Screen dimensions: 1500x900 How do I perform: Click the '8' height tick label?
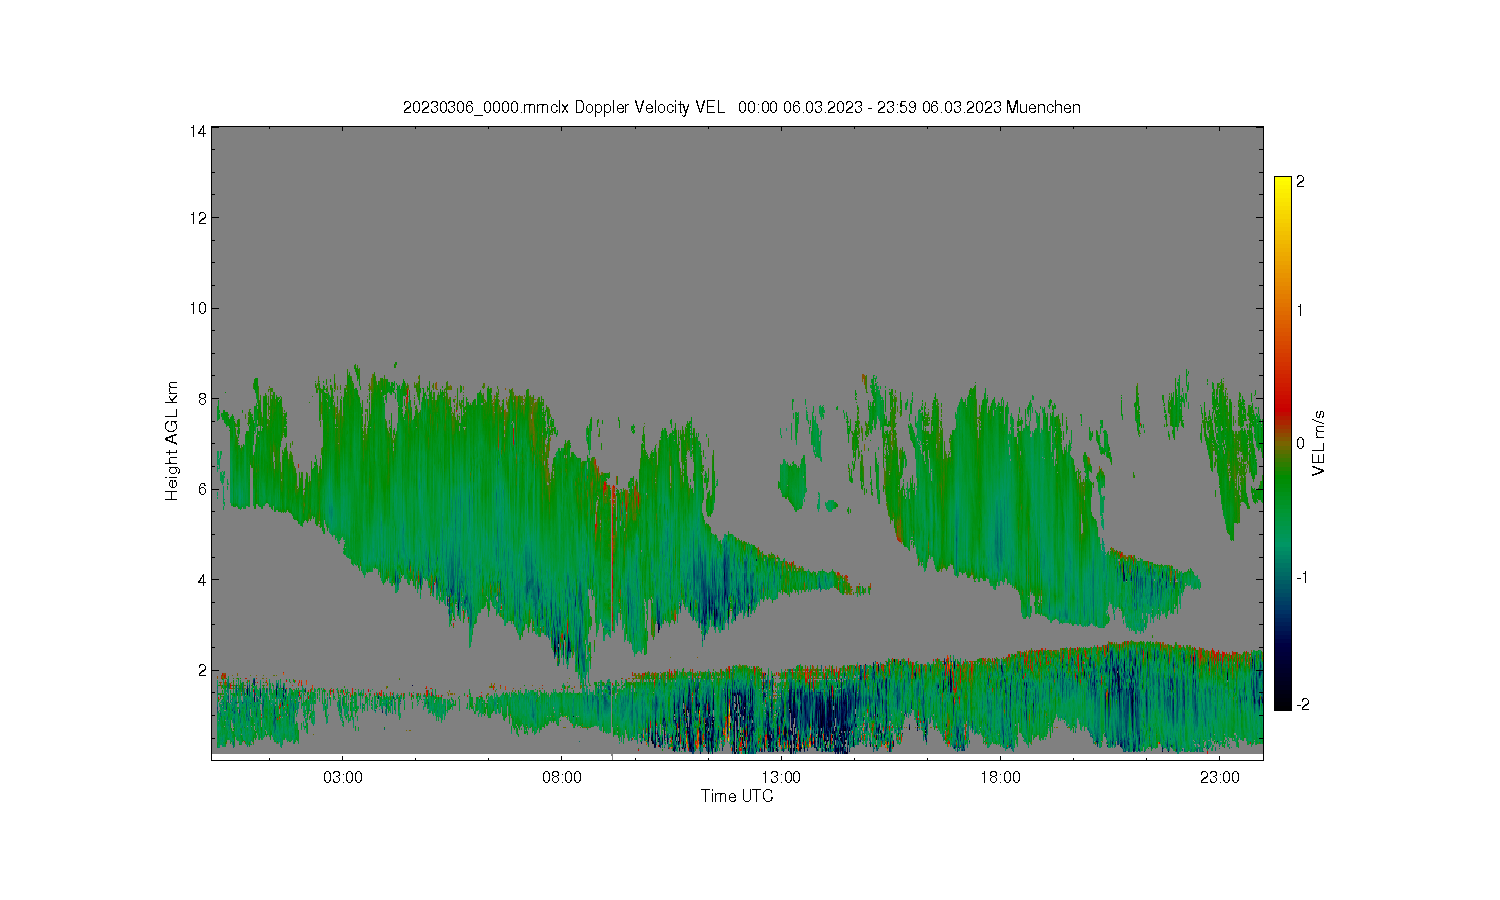coord(202,399)
